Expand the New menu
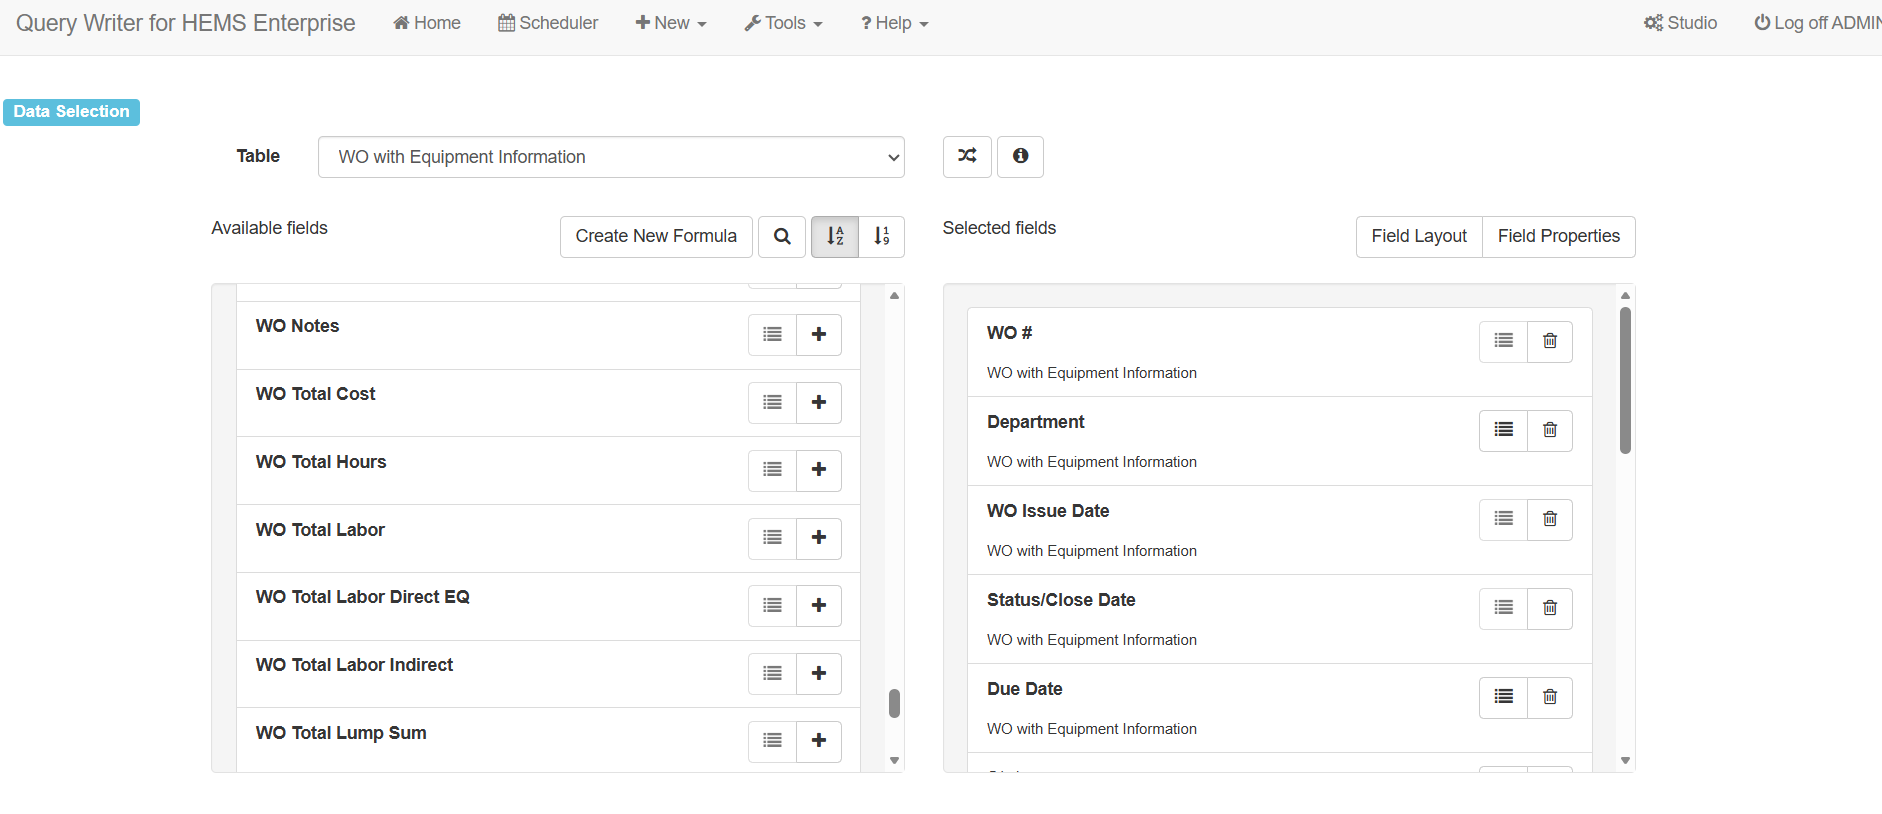1882x814 pixels. 671,23
